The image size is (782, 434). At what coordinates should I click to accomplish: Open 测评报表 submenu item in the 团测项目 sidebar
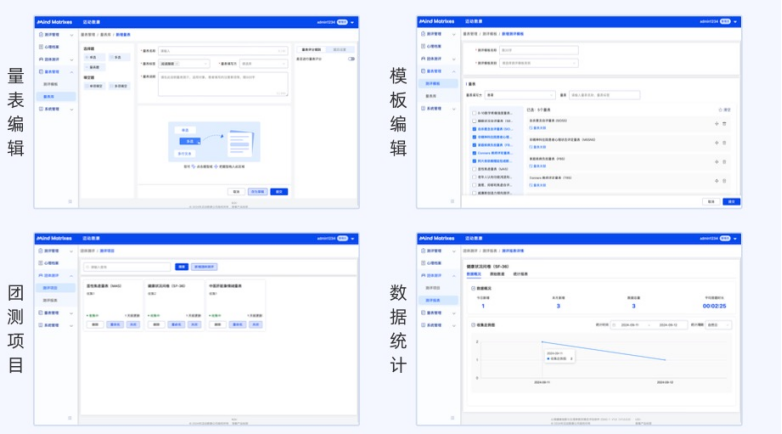pos(50,300)
